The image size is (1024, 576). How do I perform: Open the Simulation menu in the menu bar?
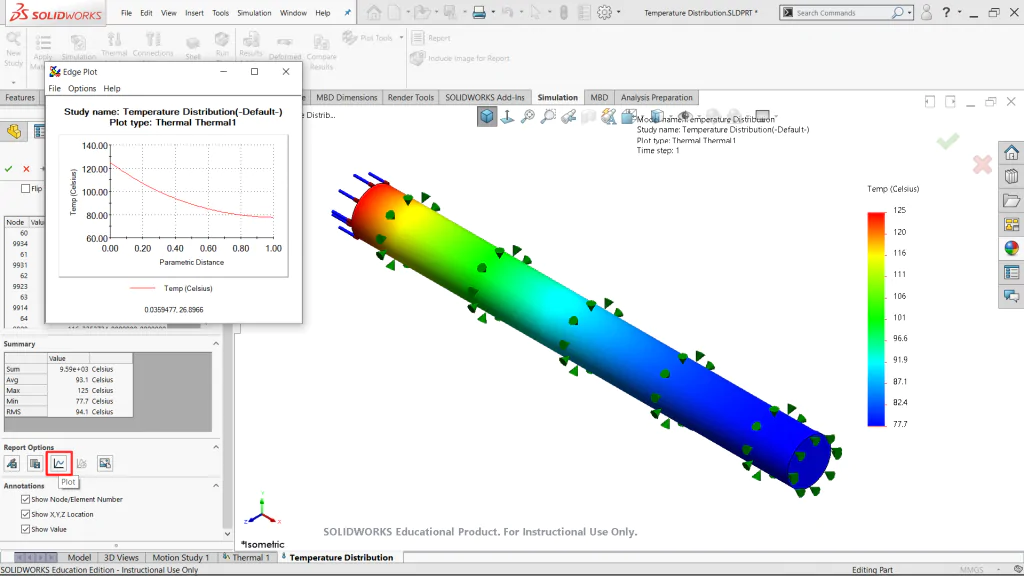(254, 12)
